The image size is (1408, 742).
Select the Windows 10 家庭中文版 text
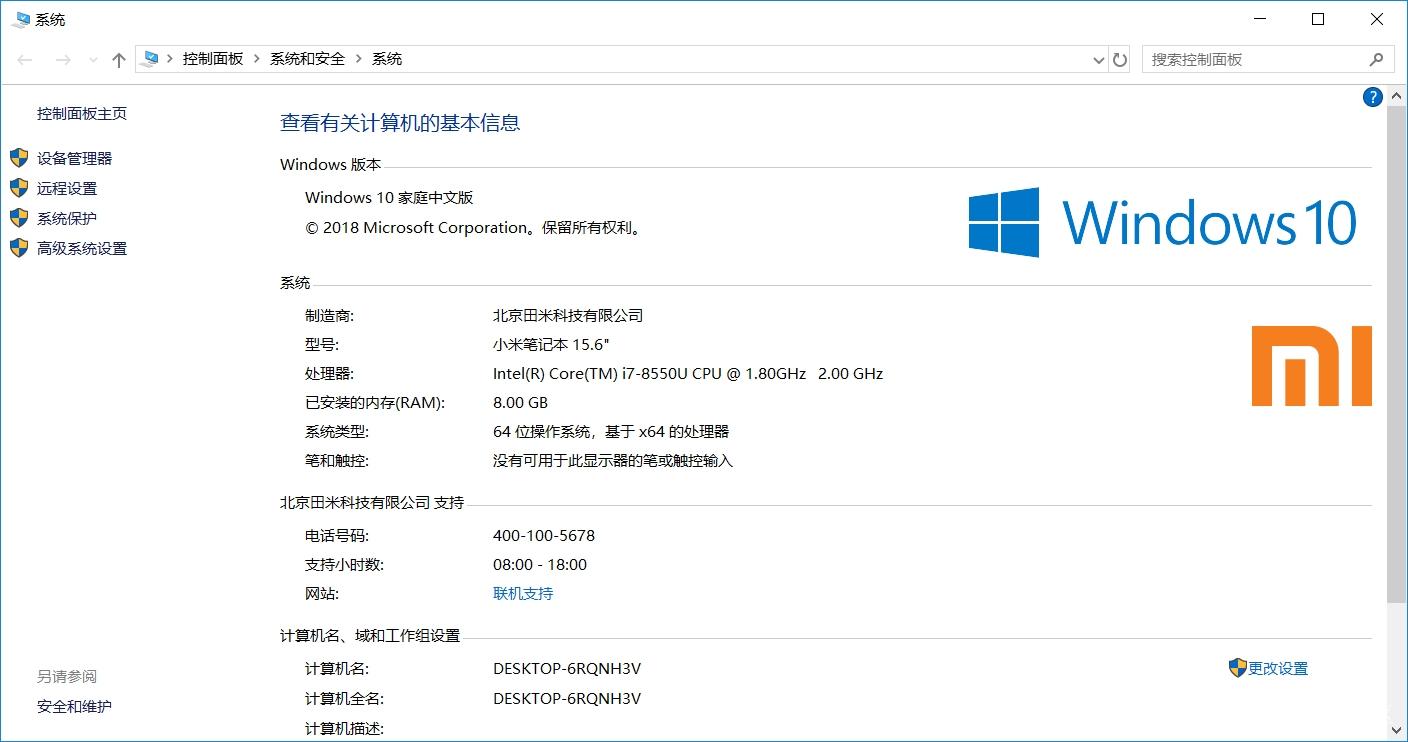(389, 197)
